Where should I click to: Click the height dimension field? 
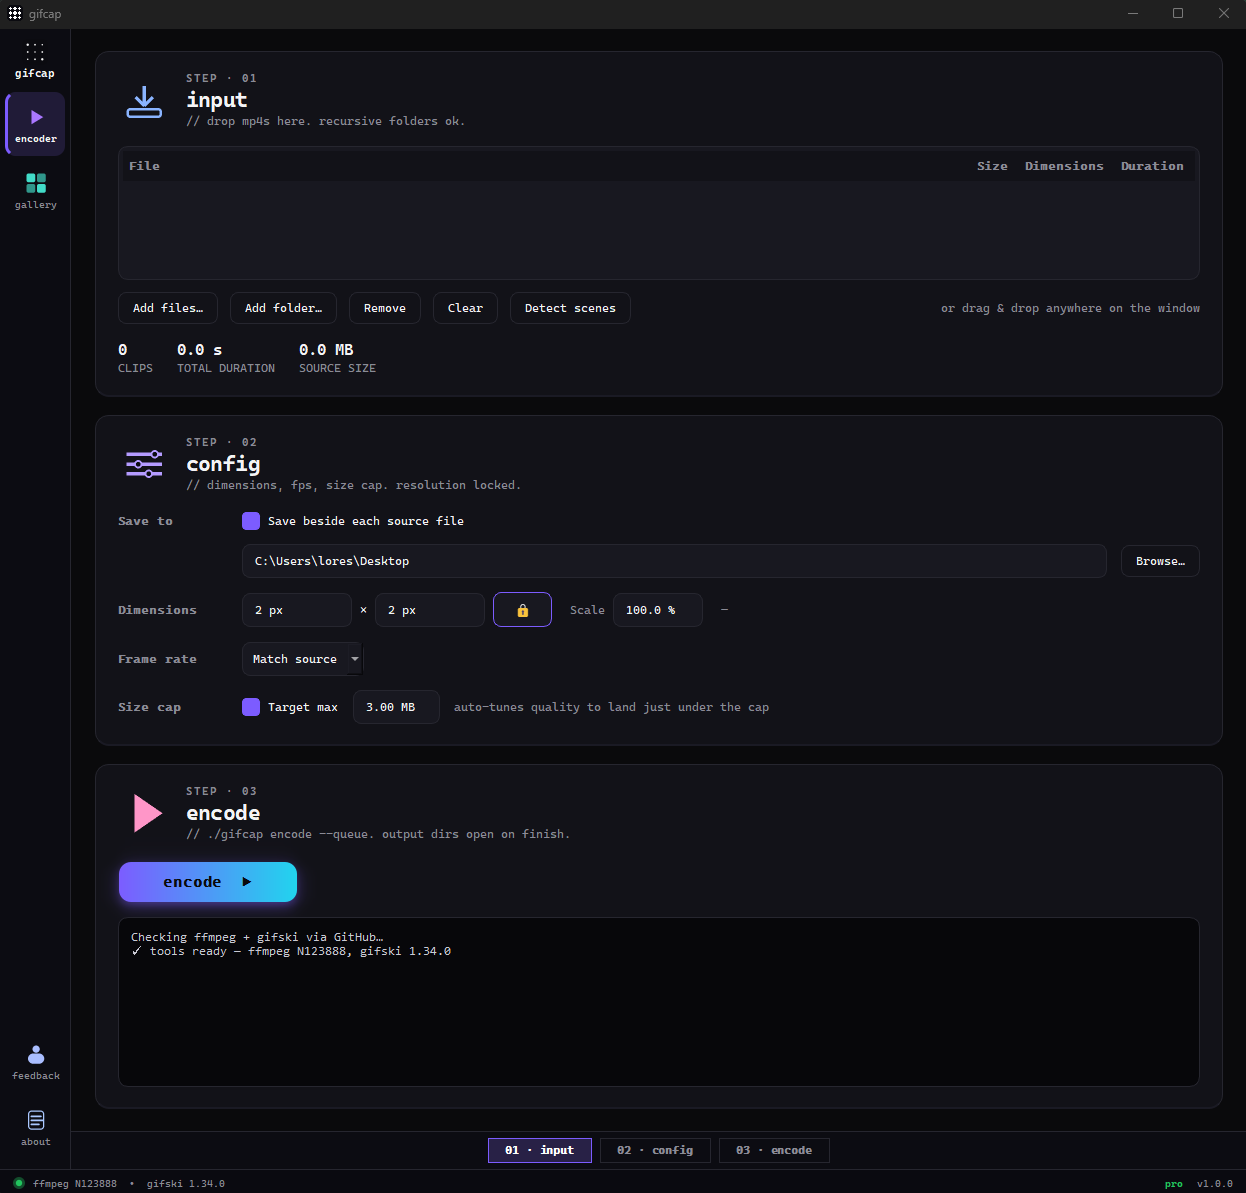tap(430, 610)
